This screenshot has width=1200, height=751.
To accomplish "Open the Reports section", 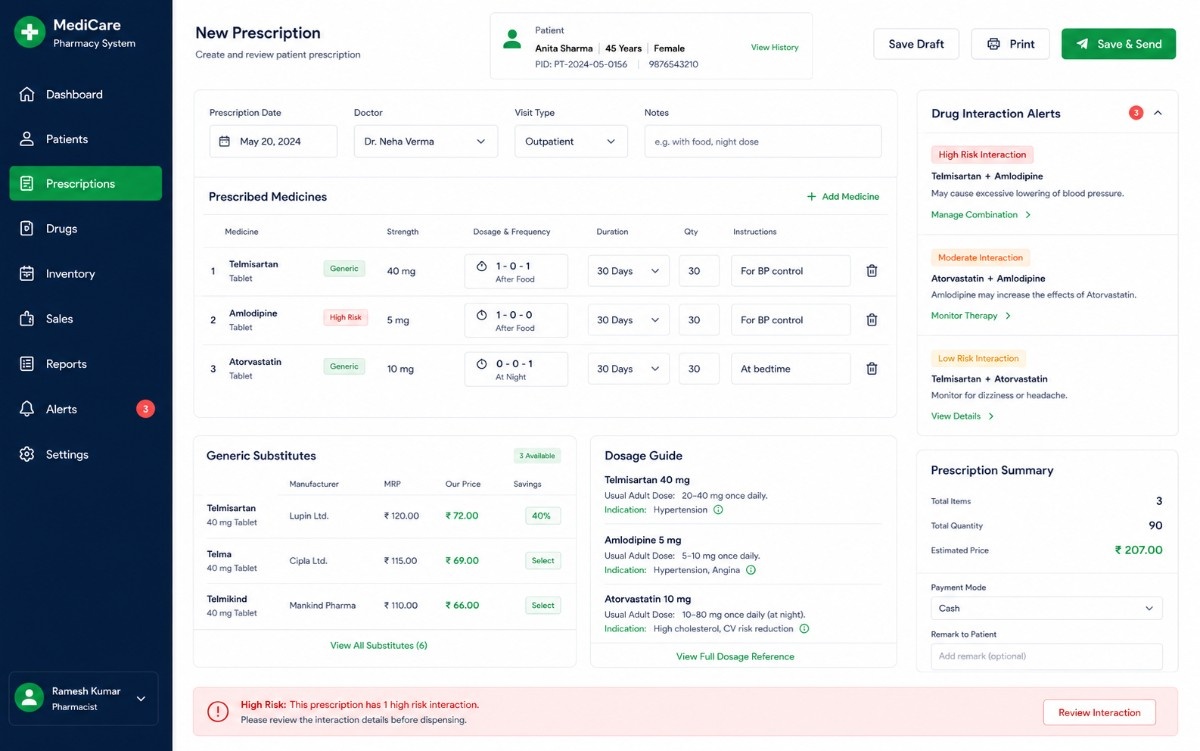I will [86, 364].
